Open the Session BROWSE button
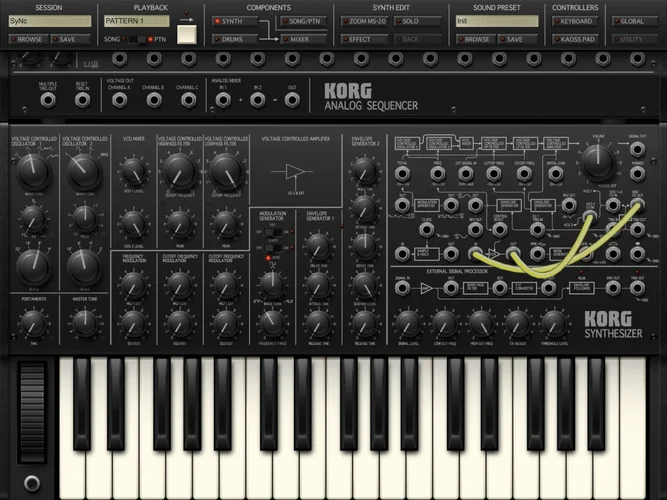 (29, 39)
